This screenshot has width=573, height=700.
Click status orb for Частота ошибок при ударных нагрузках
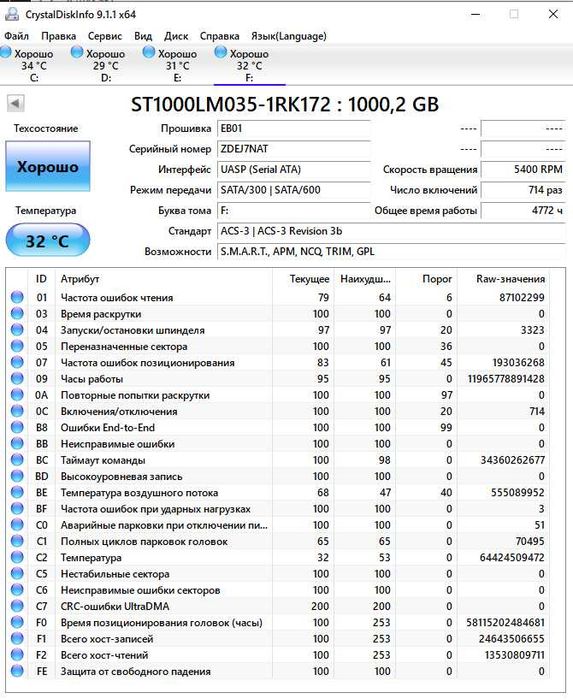17,508
